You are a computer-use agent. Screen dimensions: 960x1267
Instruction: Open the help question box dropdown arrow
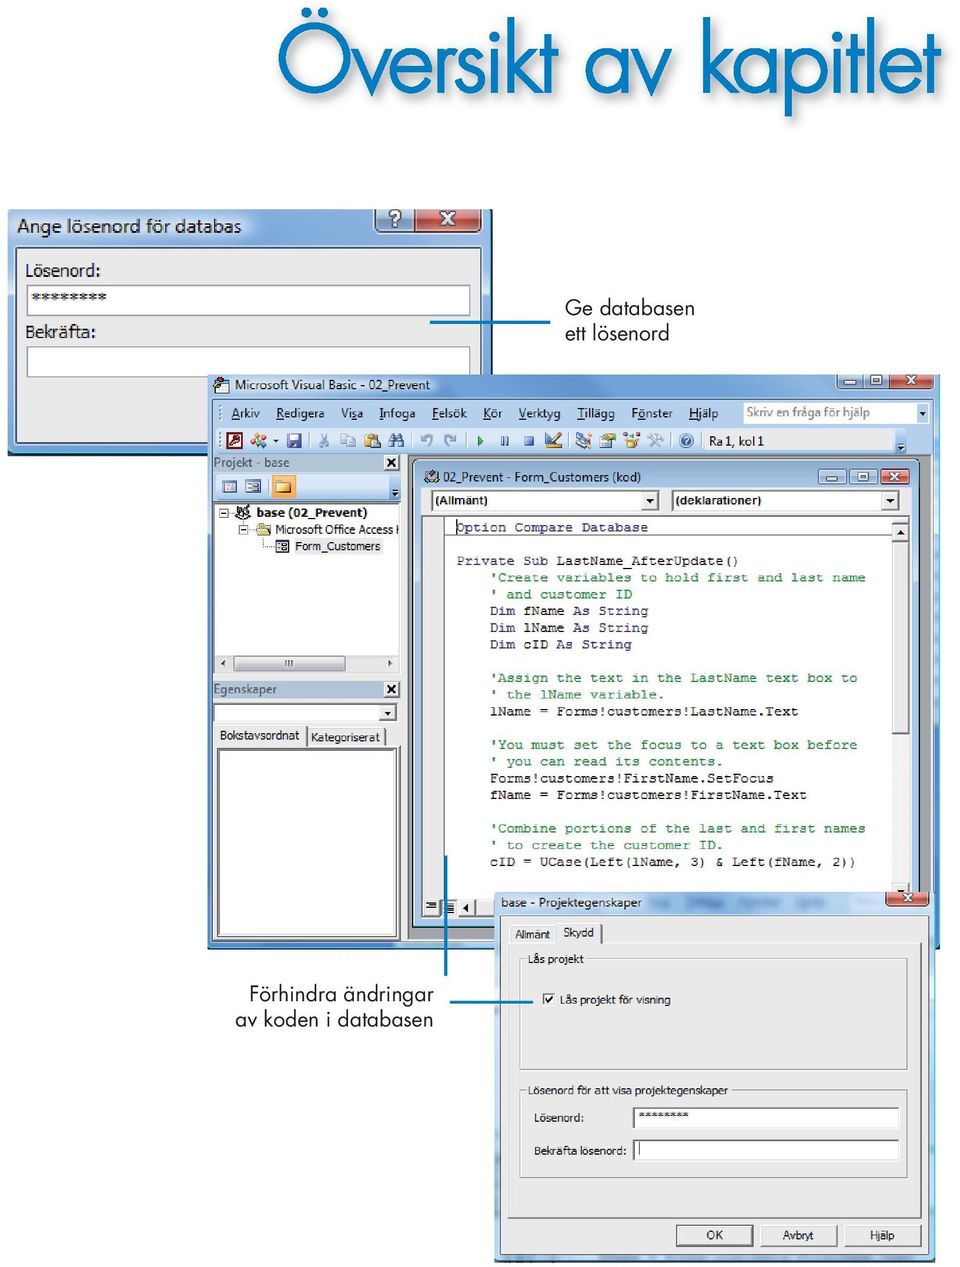tap(922, 413)
